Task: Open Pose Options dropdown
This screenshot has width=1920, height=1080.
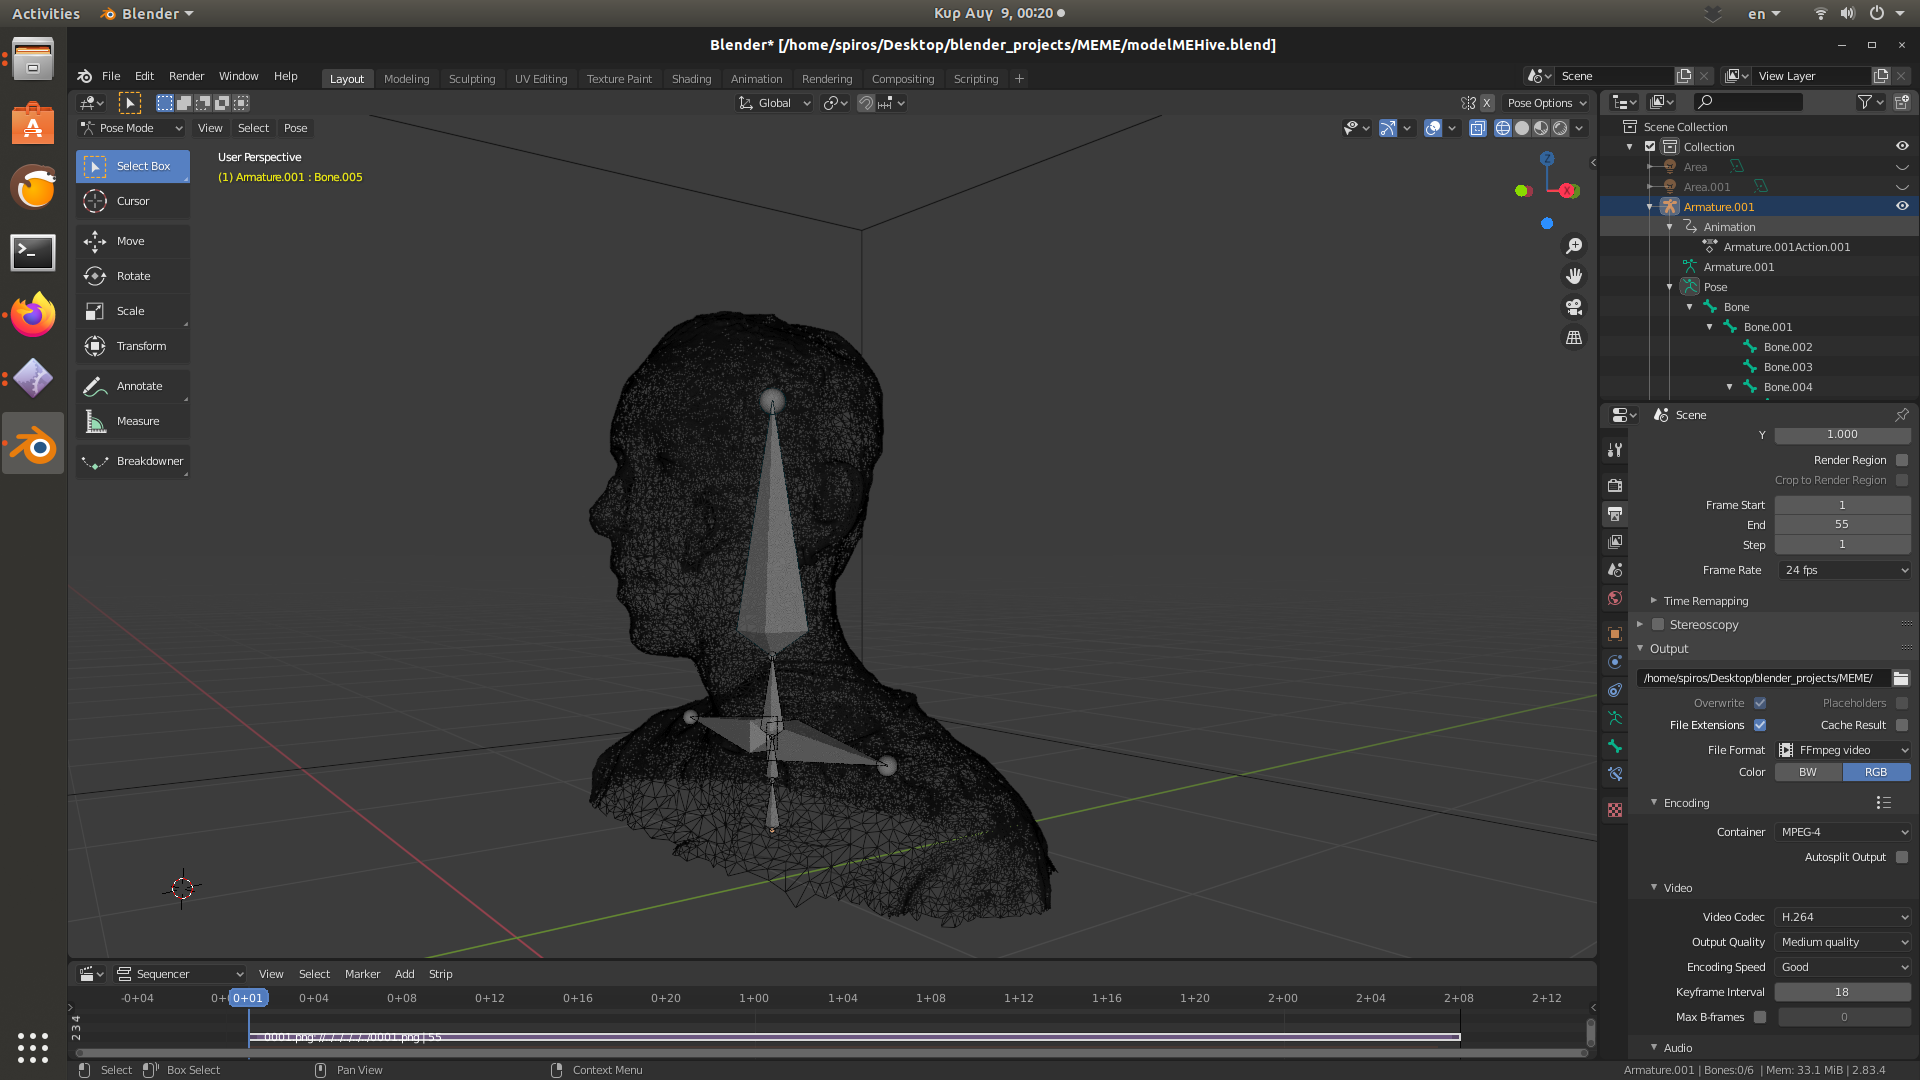Action: (x=1547, y=103)
